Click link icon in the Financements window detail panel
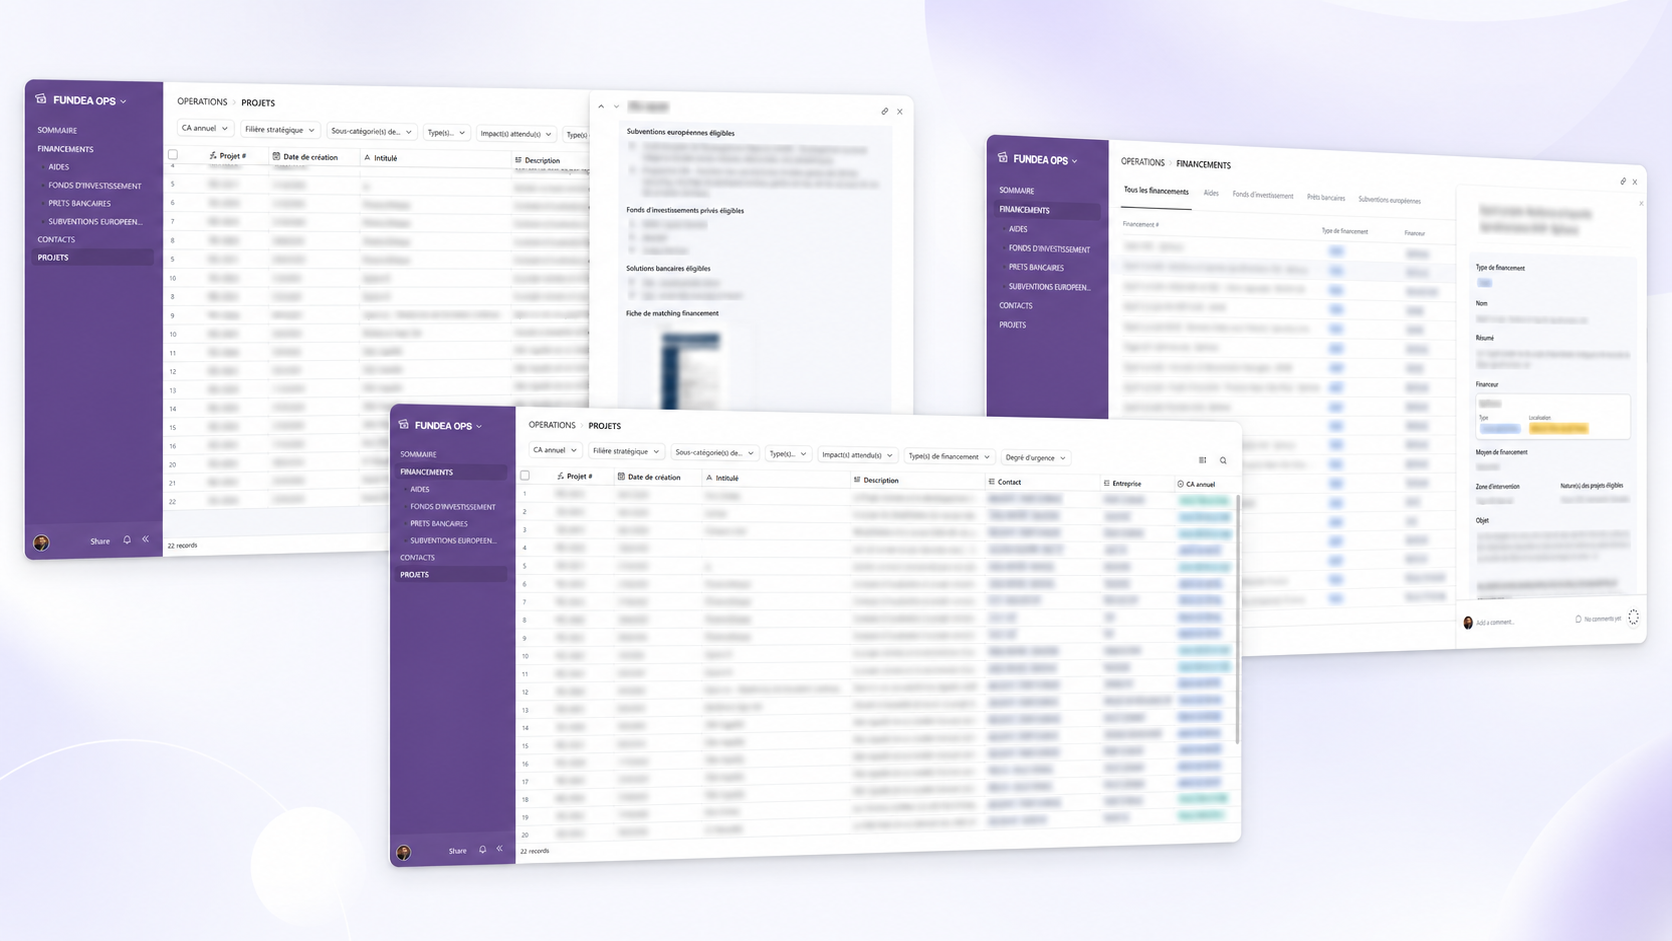The image size is (1672, 941). coord(1623,181)
